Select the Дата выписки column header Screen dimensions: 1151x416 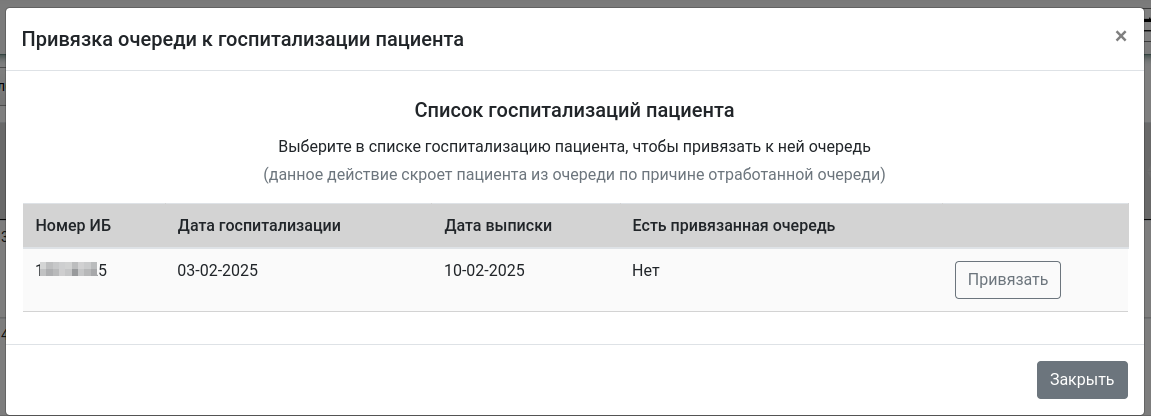tap(498, 226)
